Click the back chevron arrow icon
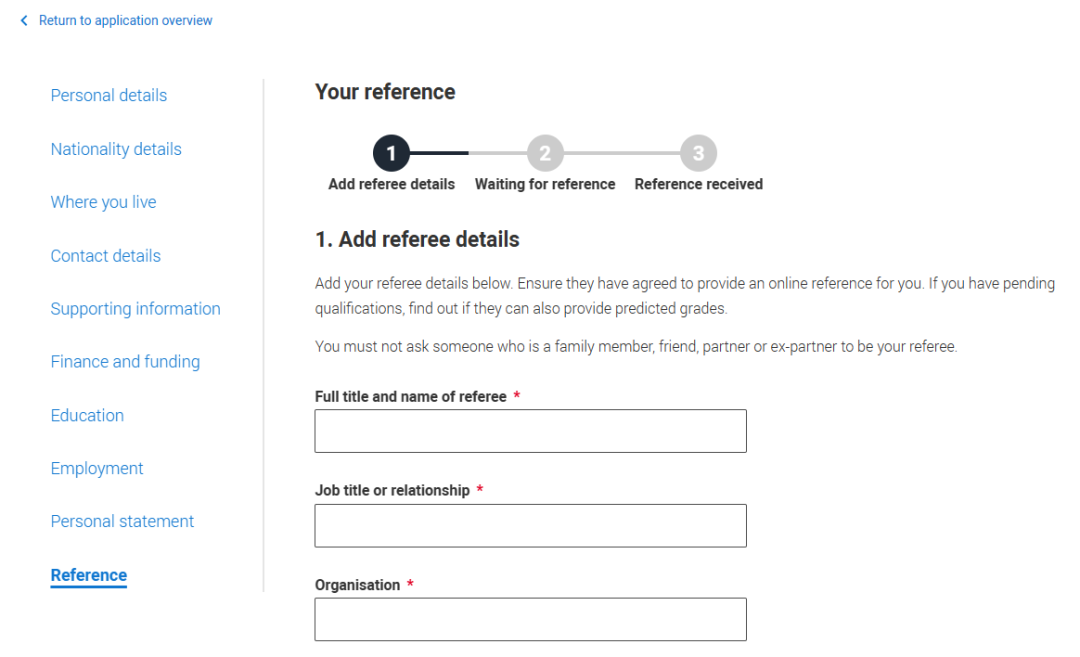1080x657 pixels. 24,21
